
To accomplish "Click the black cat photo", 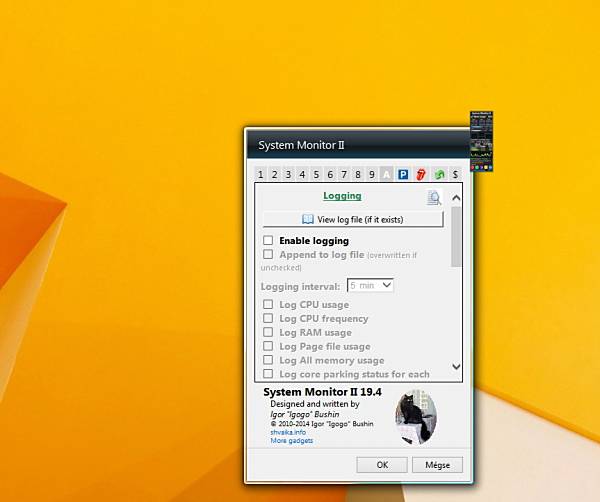I will pos(416,417).
